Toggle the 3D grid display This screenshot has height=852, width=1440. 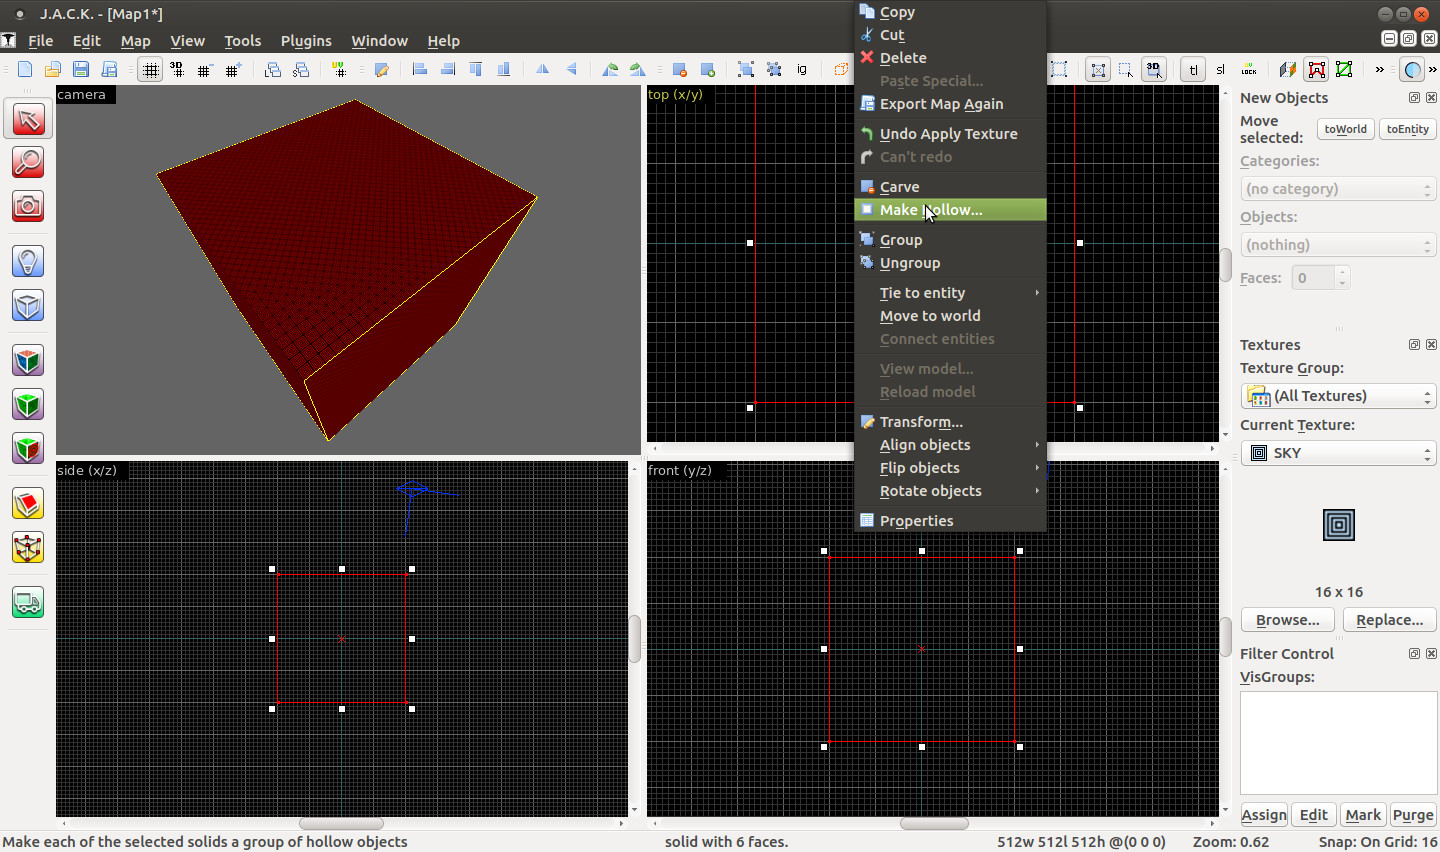pos(177,69)
